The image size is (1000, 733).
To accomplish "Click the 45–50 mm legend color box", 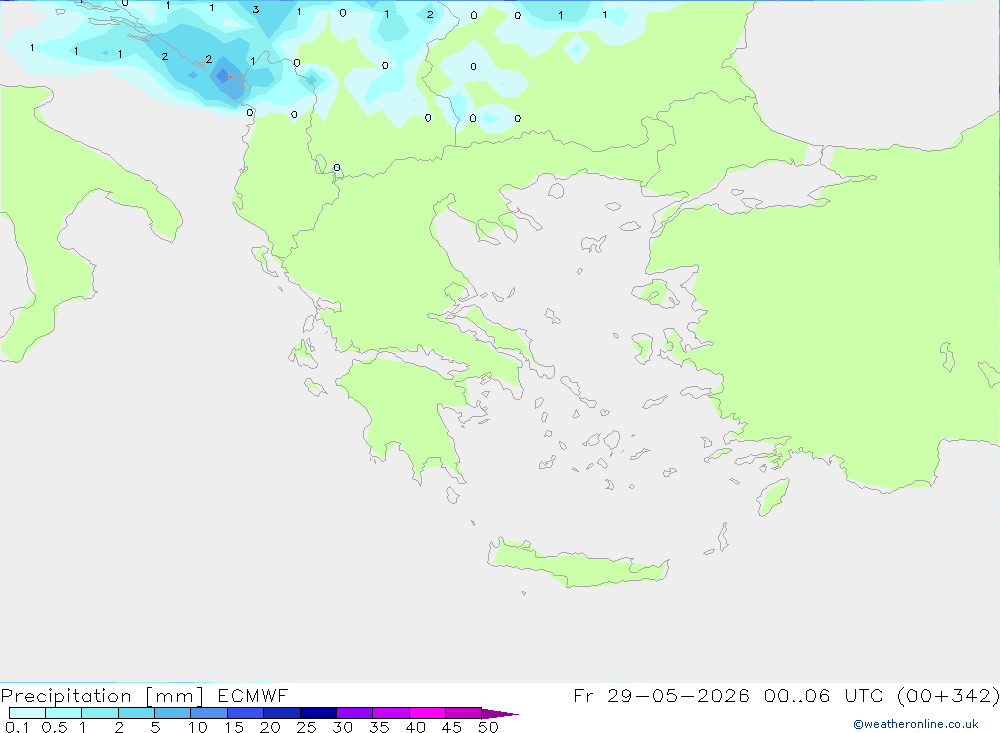I will click(464, 713).
